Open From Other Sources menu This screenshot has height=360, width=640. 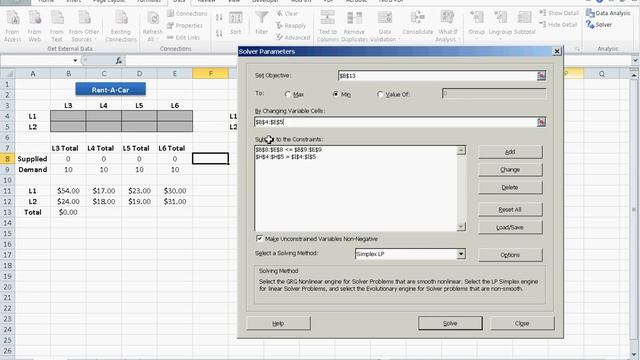84,25
